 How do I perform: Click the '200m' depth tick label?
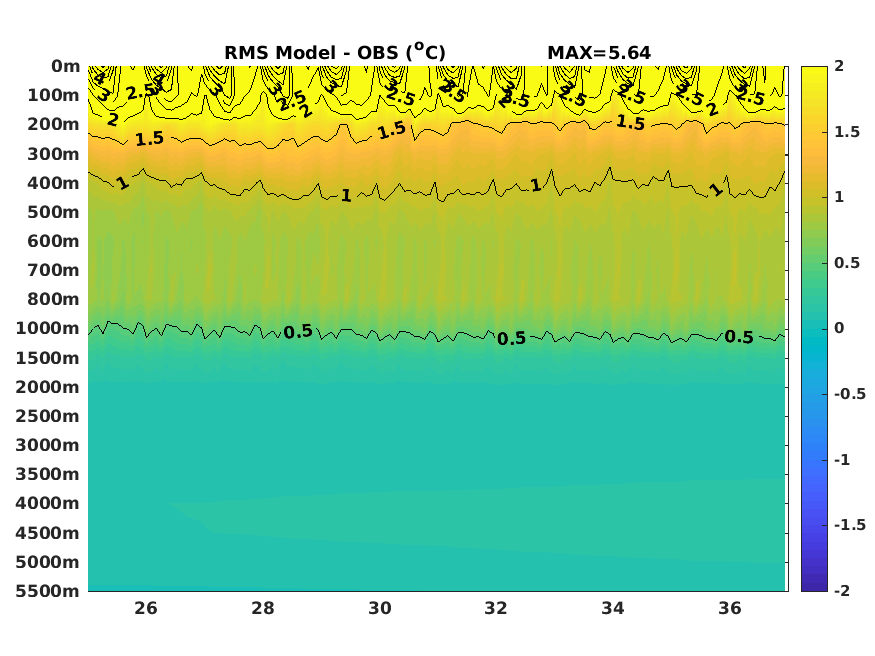click(54, 124)
